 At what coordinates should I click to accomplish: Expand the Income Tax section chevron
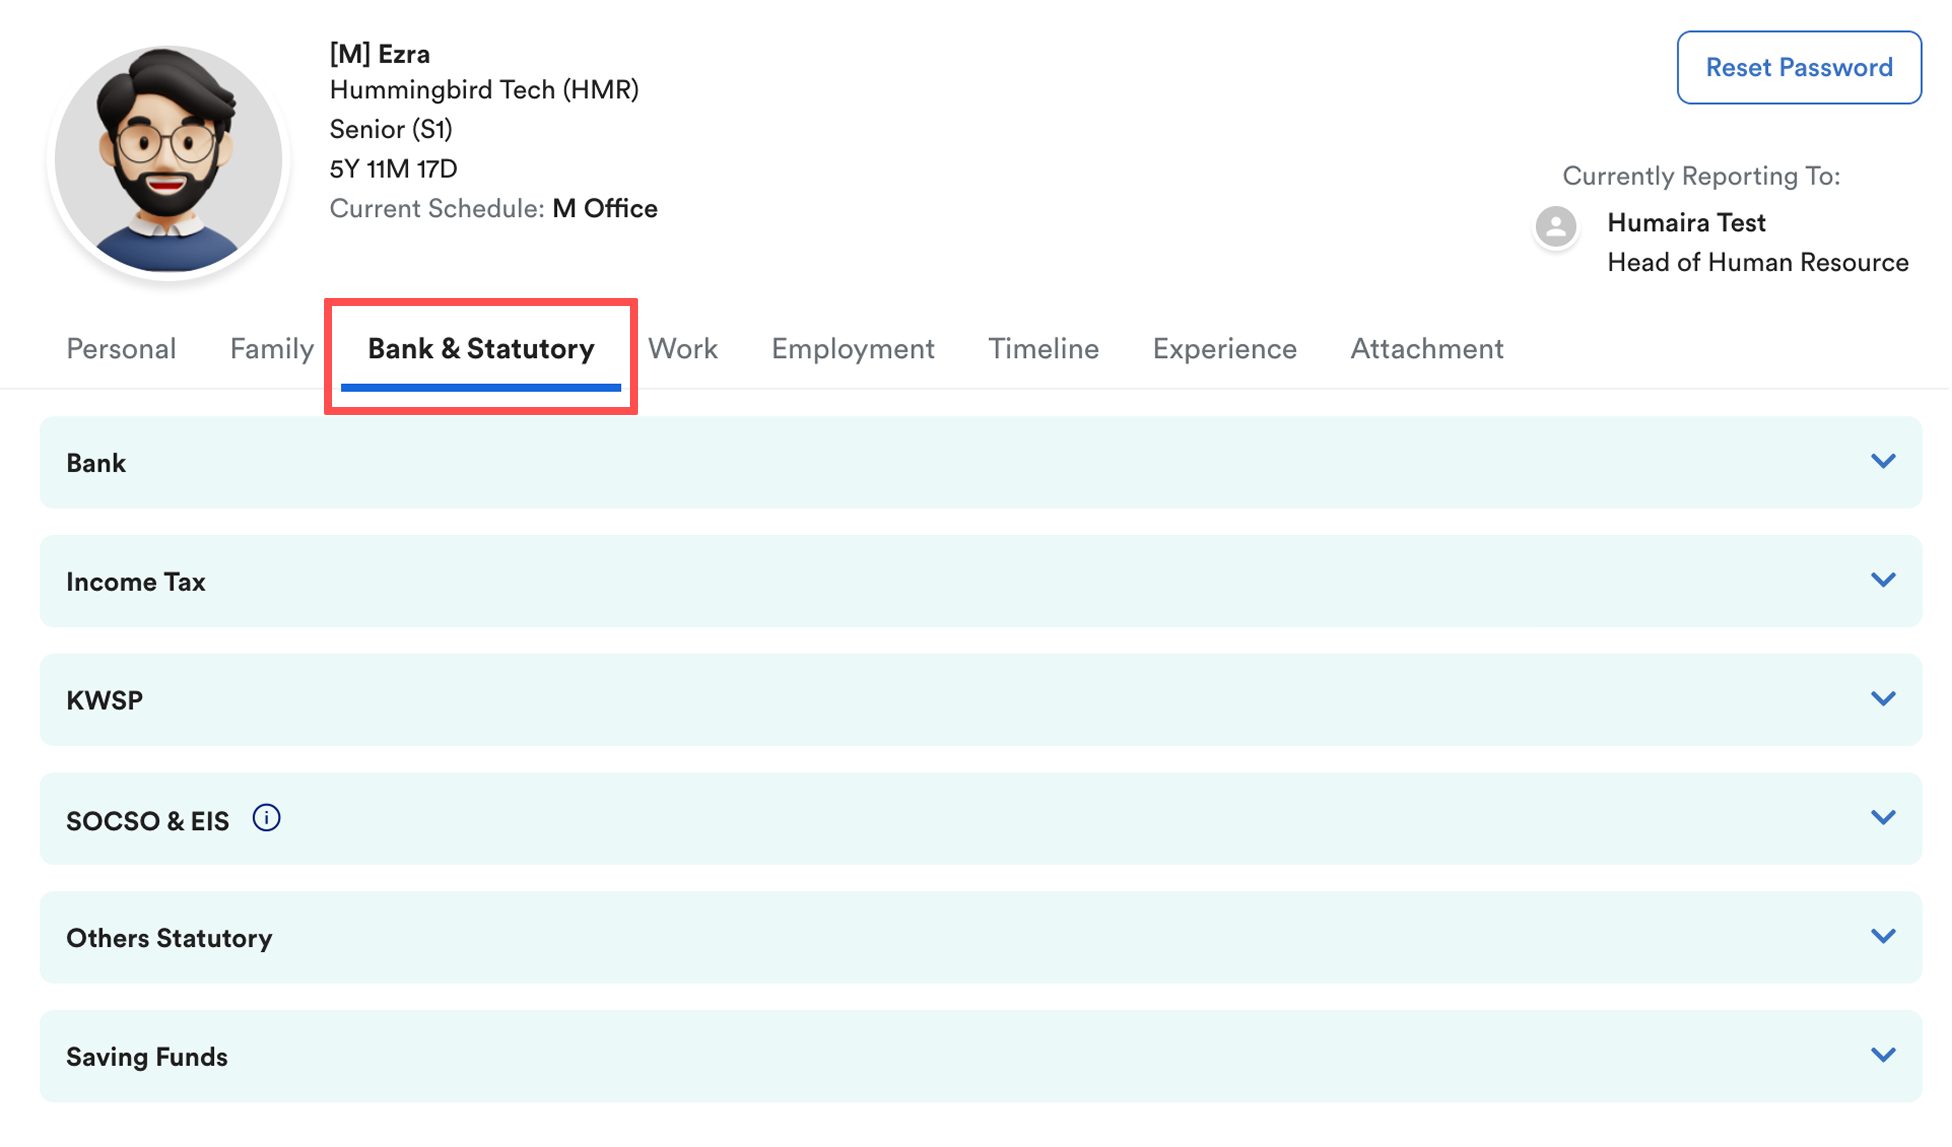(x=1882, y=581)
